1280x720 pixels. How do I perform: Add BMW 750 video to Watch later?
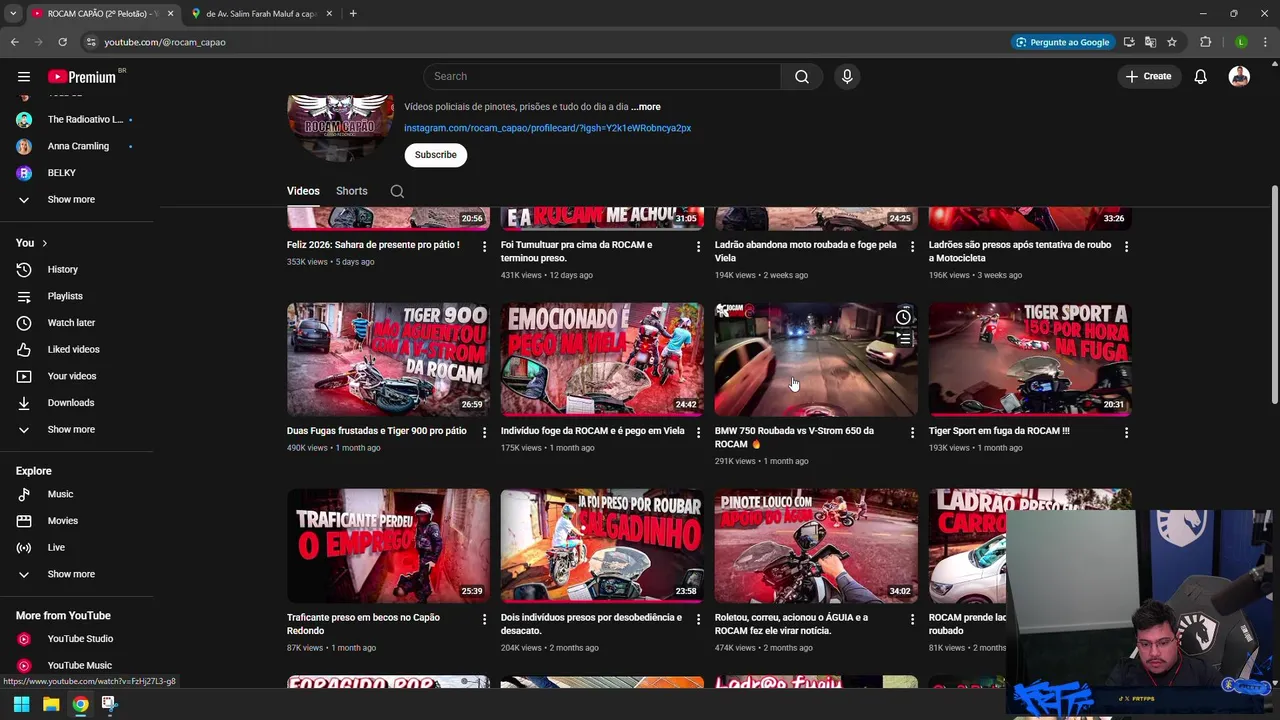click(903, 317)
